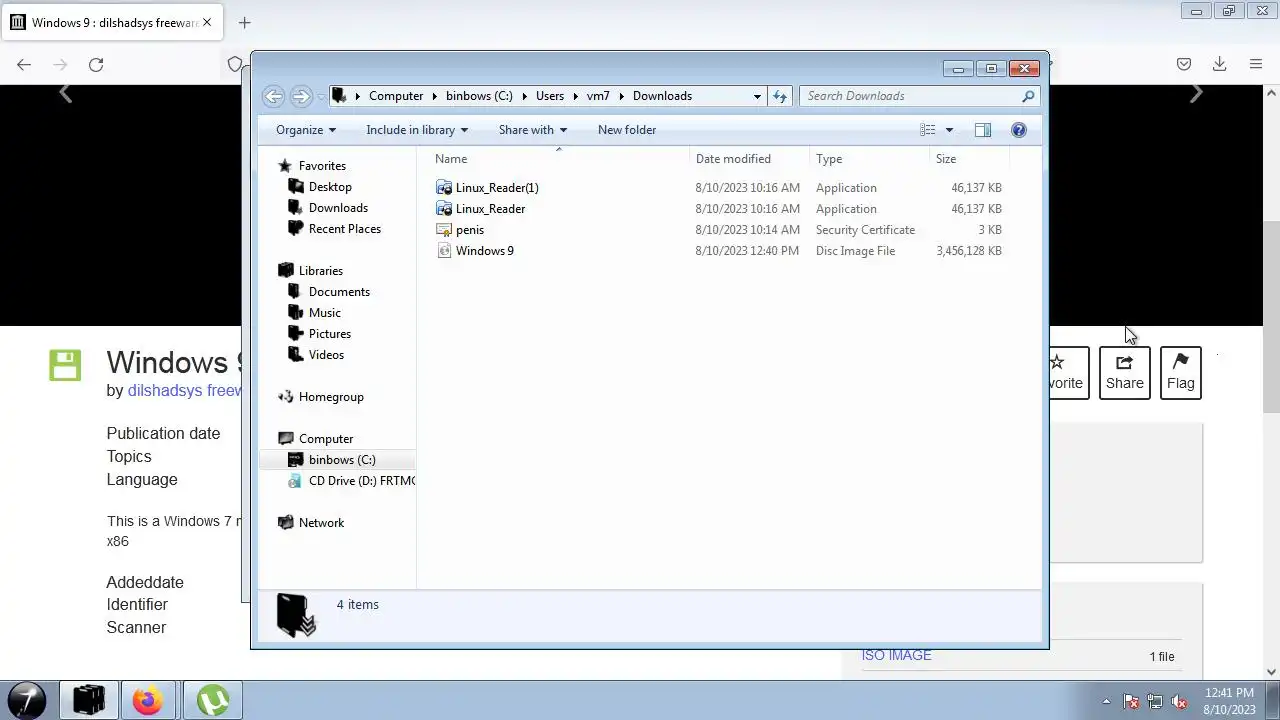Sort files by Date modified column
This screenshot has height=720, width=1280.
(x=750, y=159)
